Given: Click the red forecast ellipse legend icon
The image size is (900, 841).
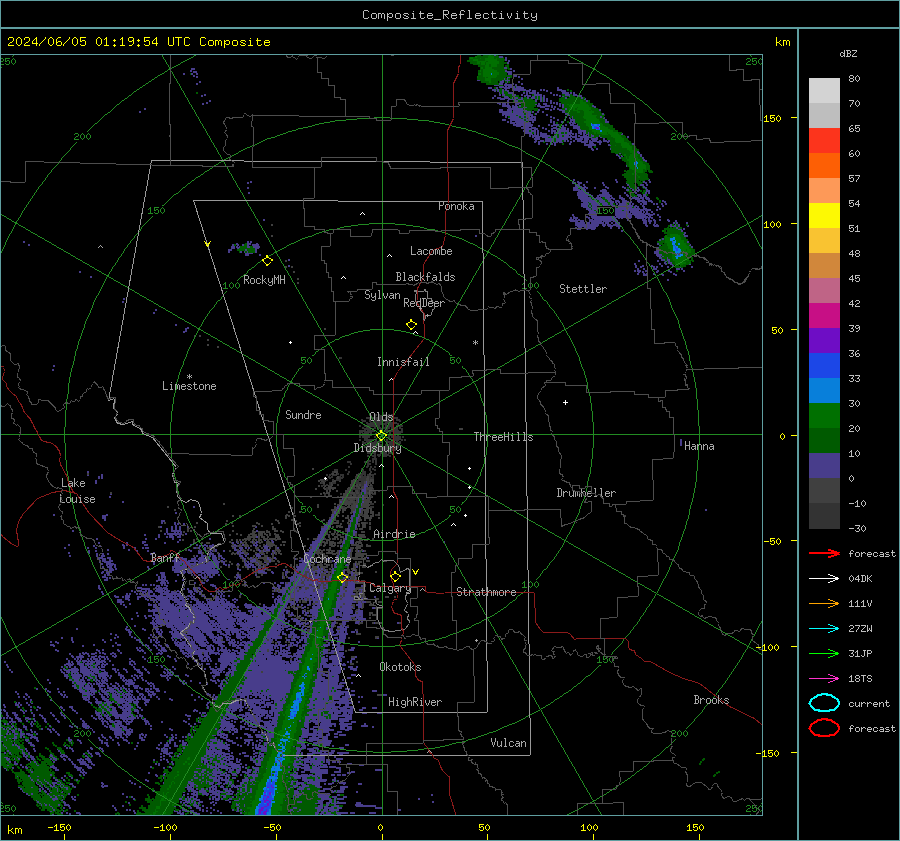Looking at the screenshot, I should tap(824, 728).
